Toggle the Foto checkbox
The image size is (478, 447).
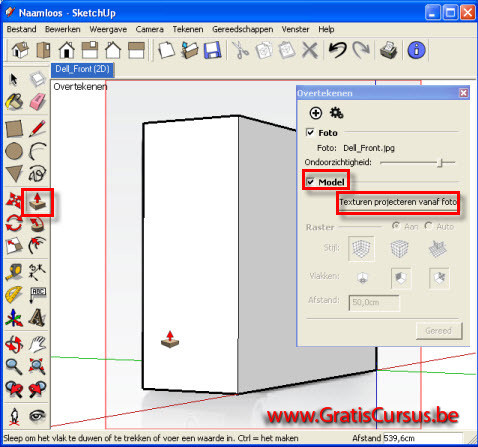(x=310, y=132)
